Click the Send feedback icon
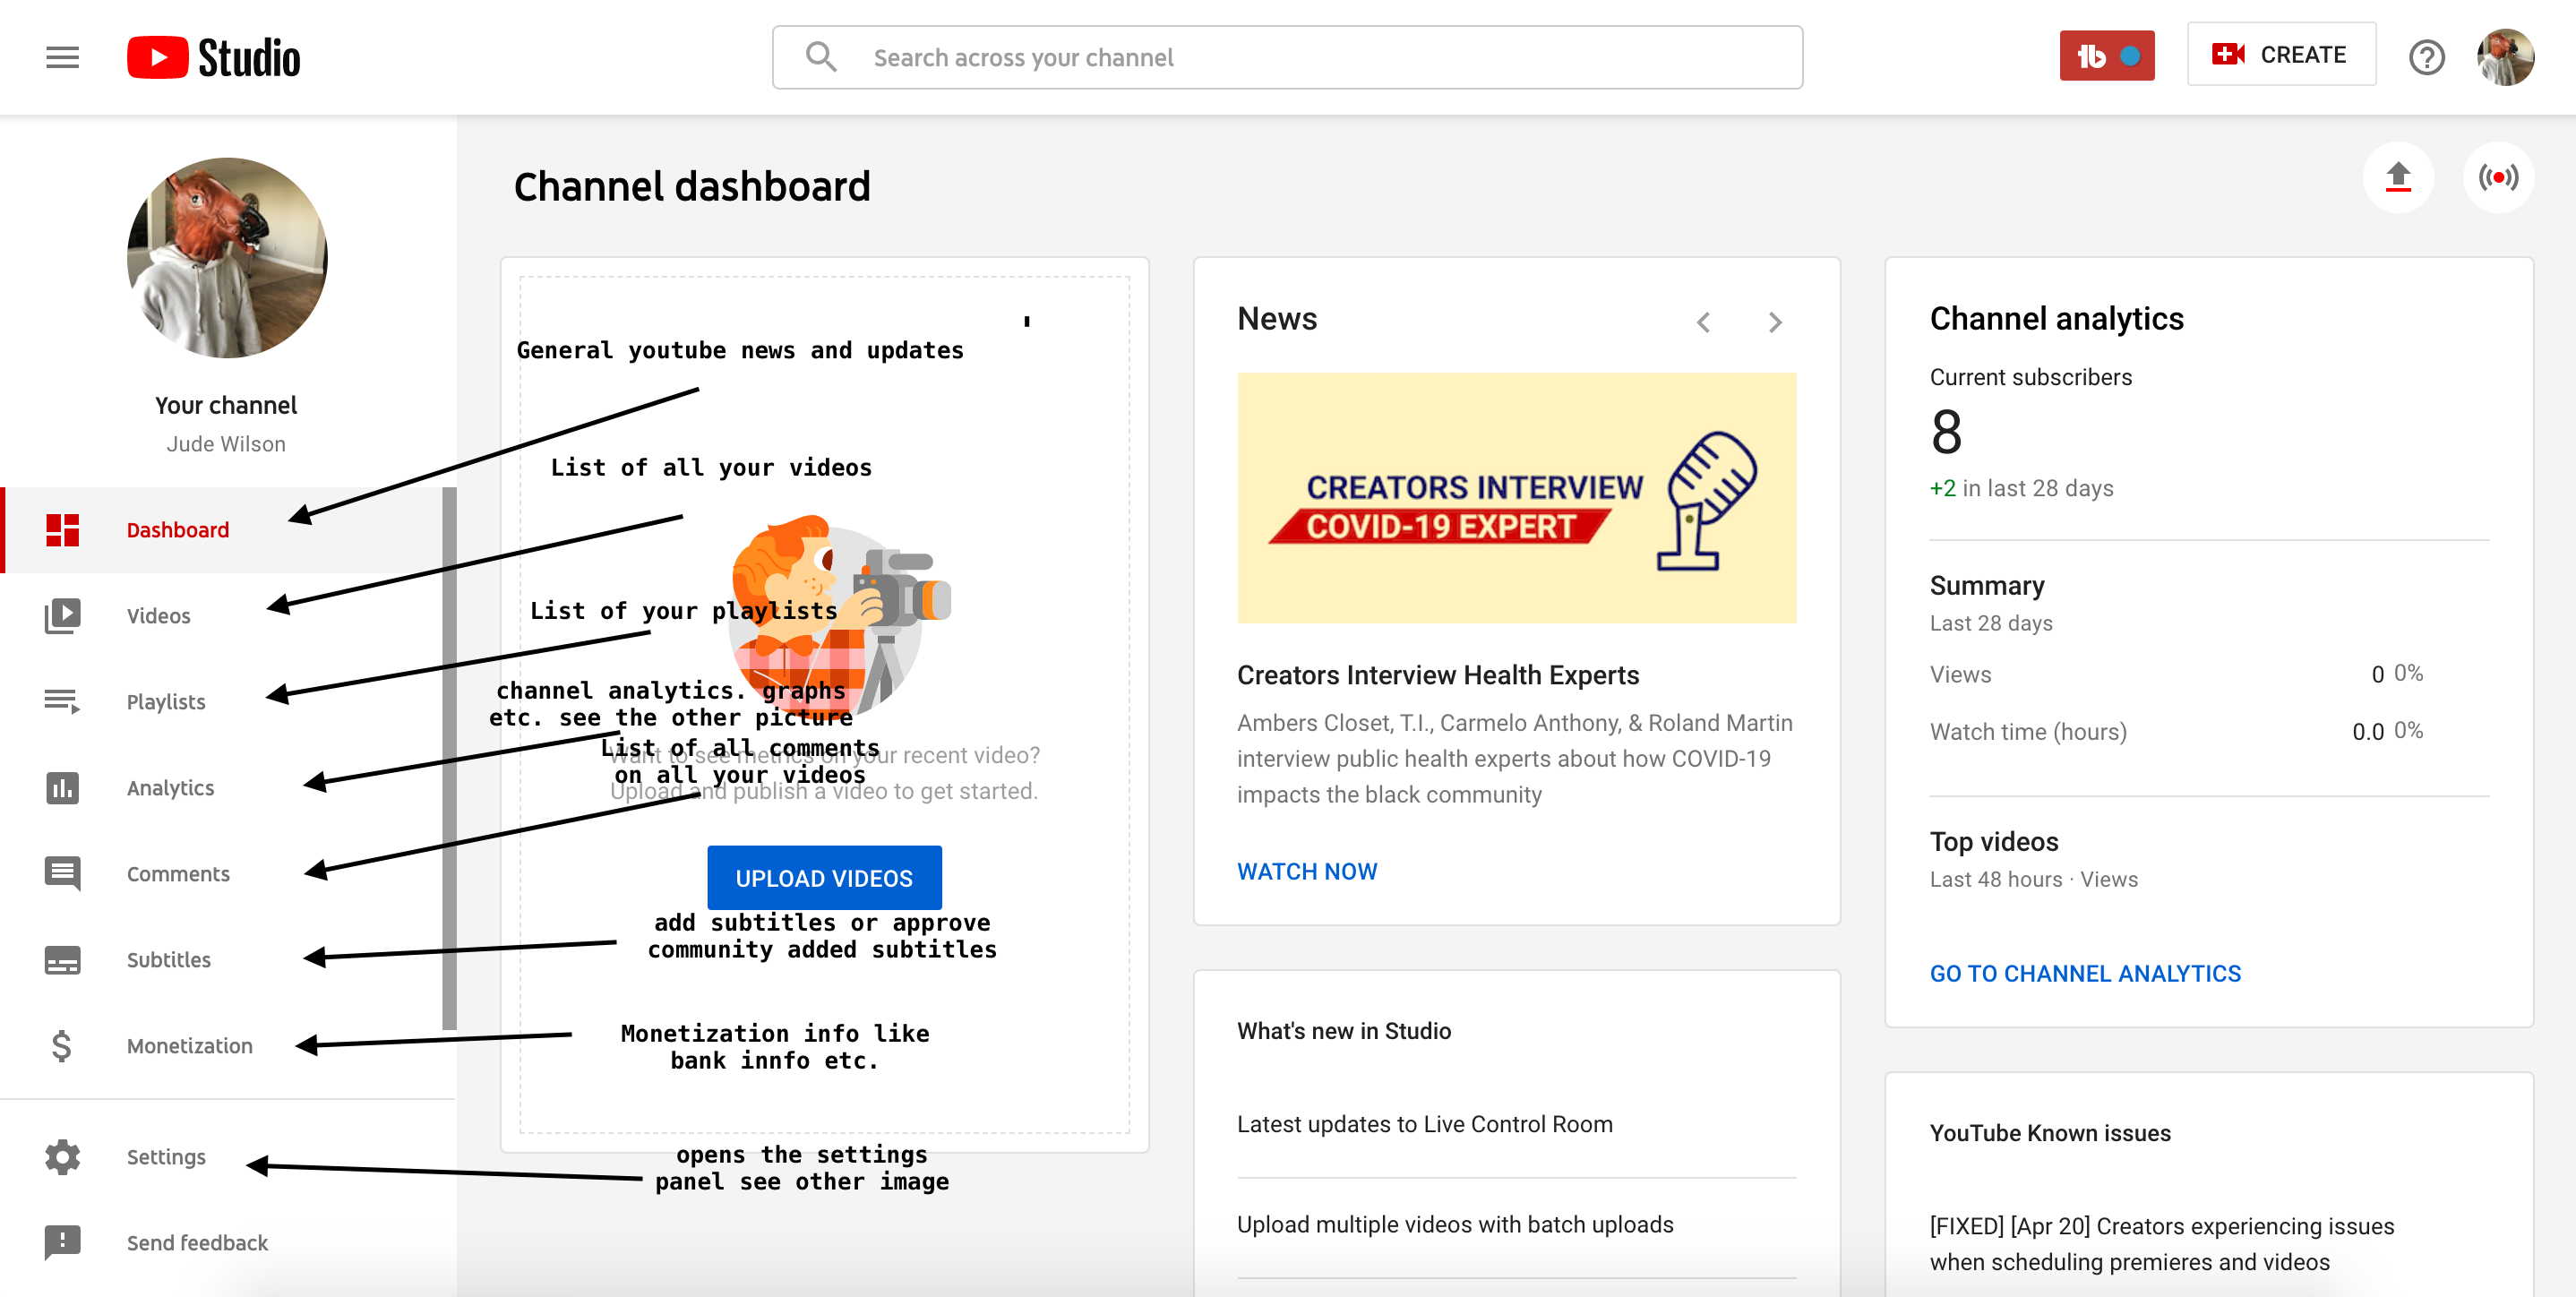The width and height of the screenshot is (2576, 1297). 62,1242
